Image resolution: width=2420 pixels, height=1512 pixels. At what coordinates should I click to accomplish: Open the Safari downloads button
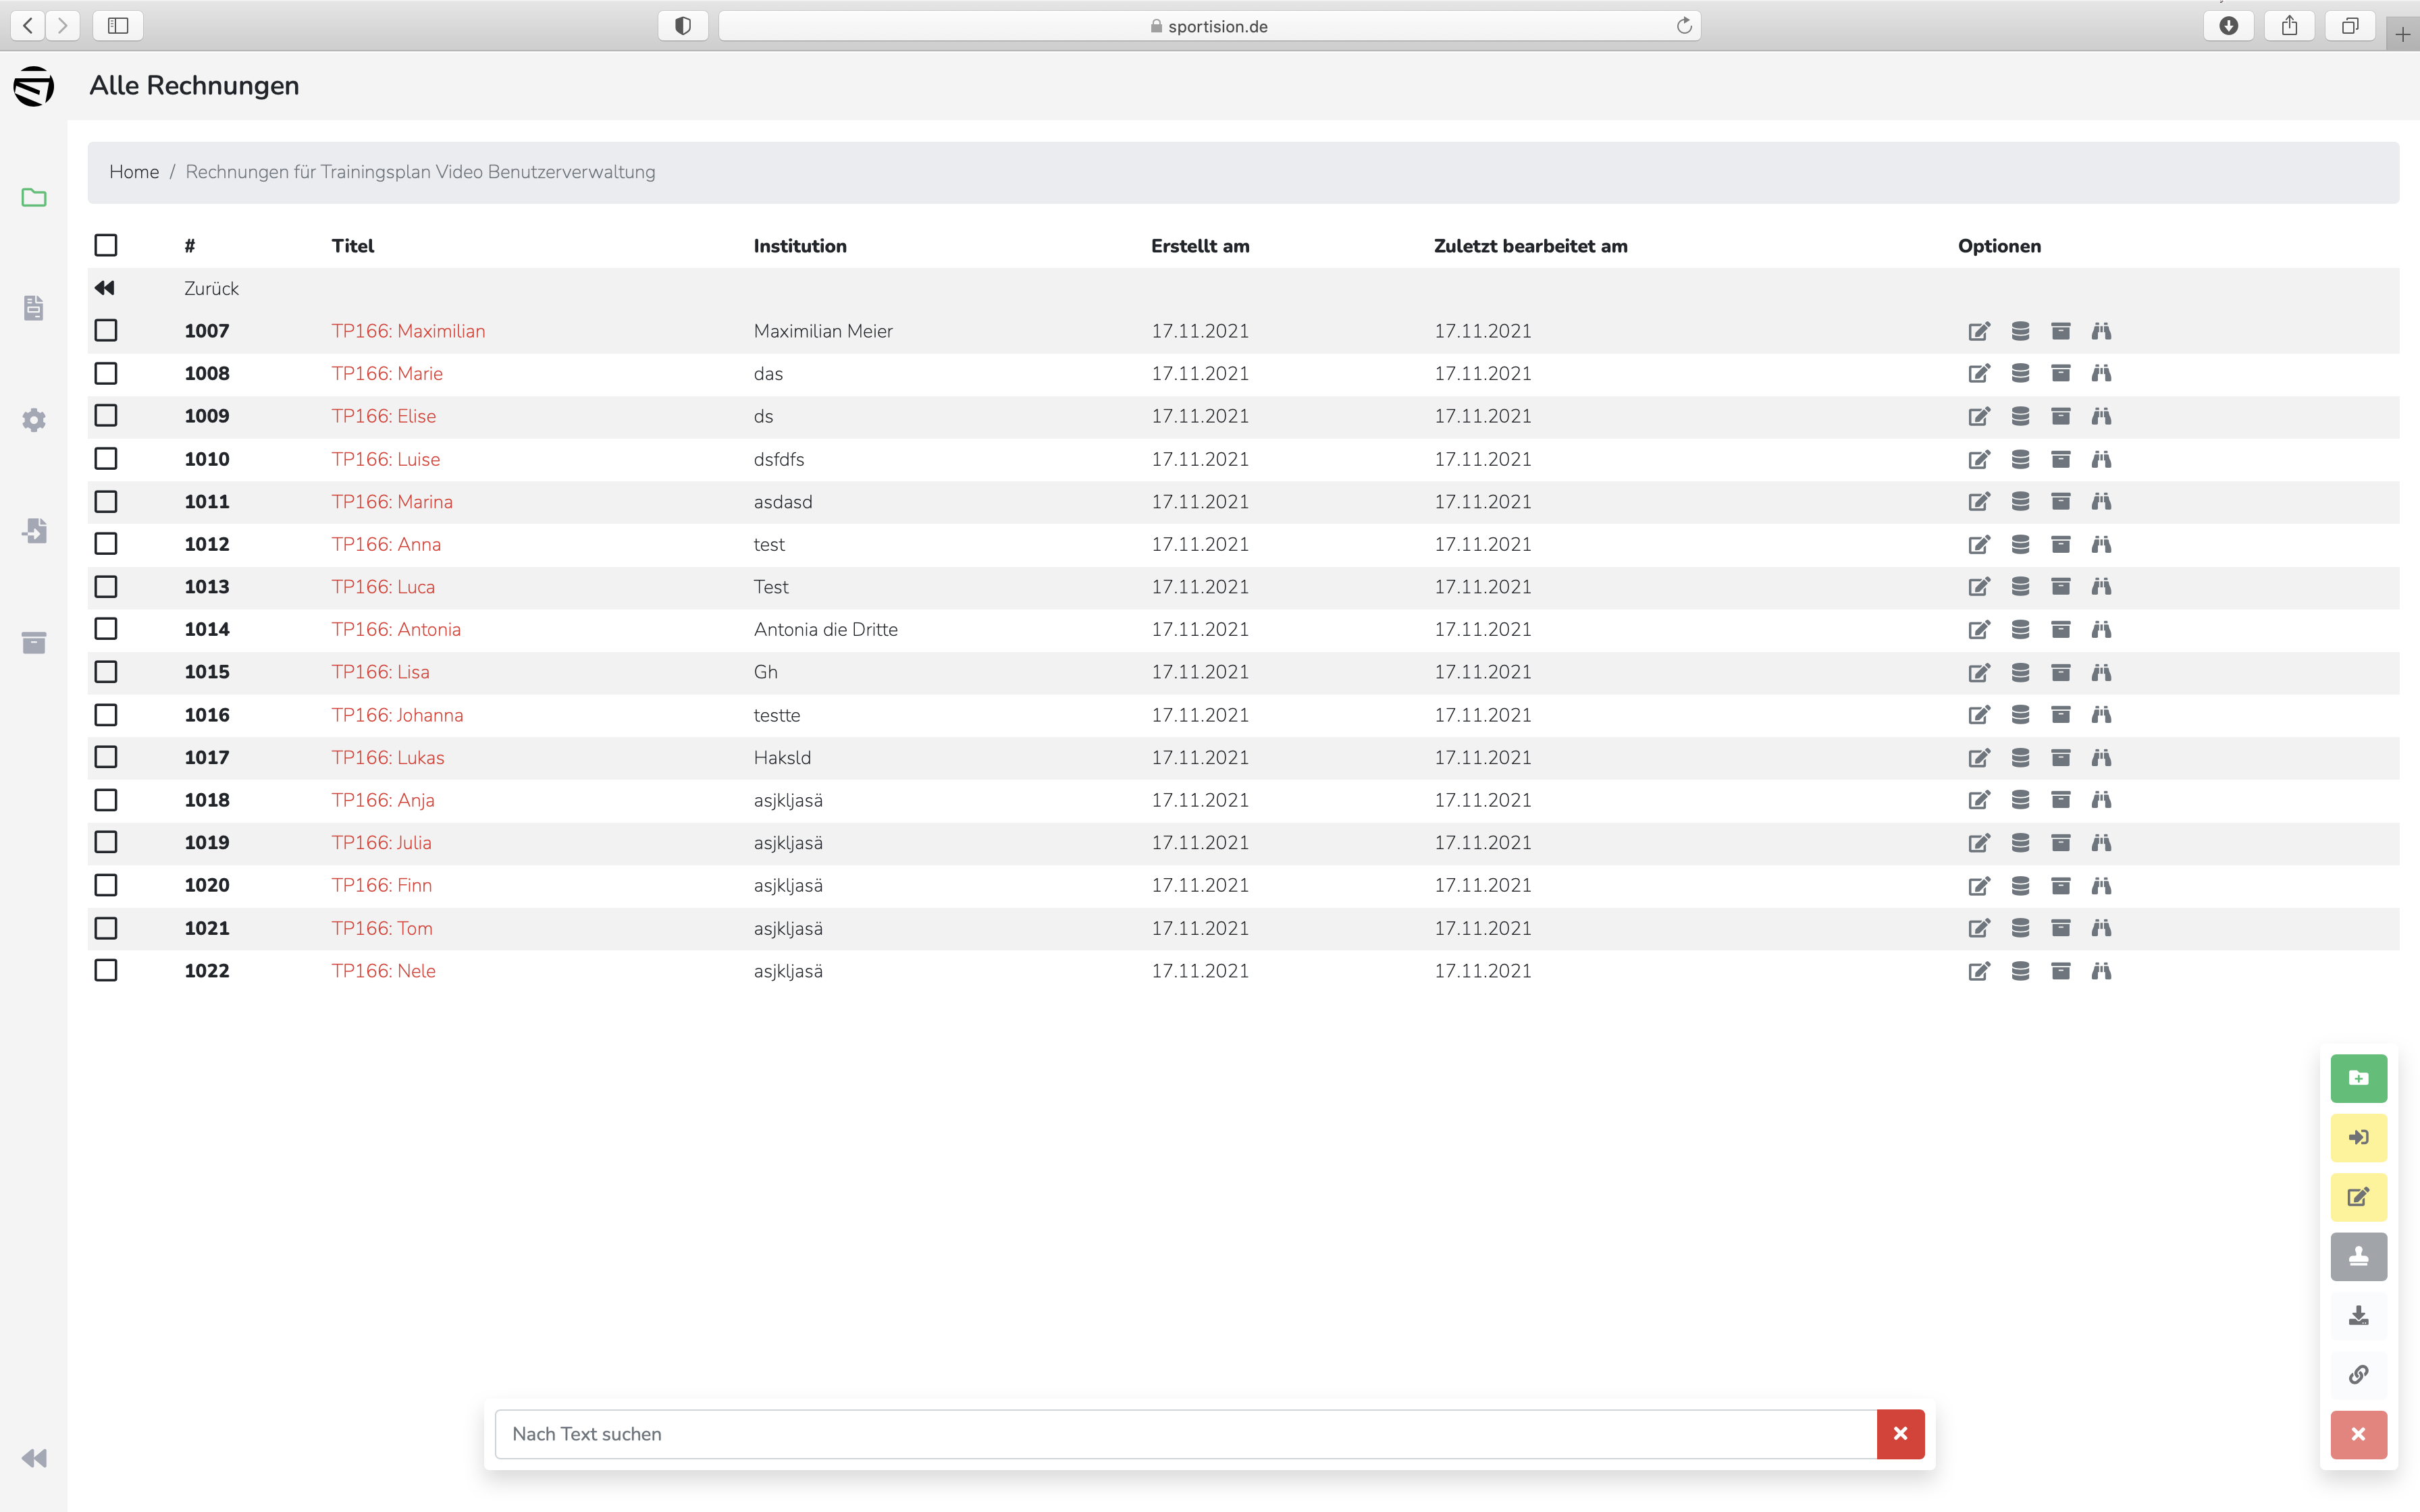tap(2228, 26)
